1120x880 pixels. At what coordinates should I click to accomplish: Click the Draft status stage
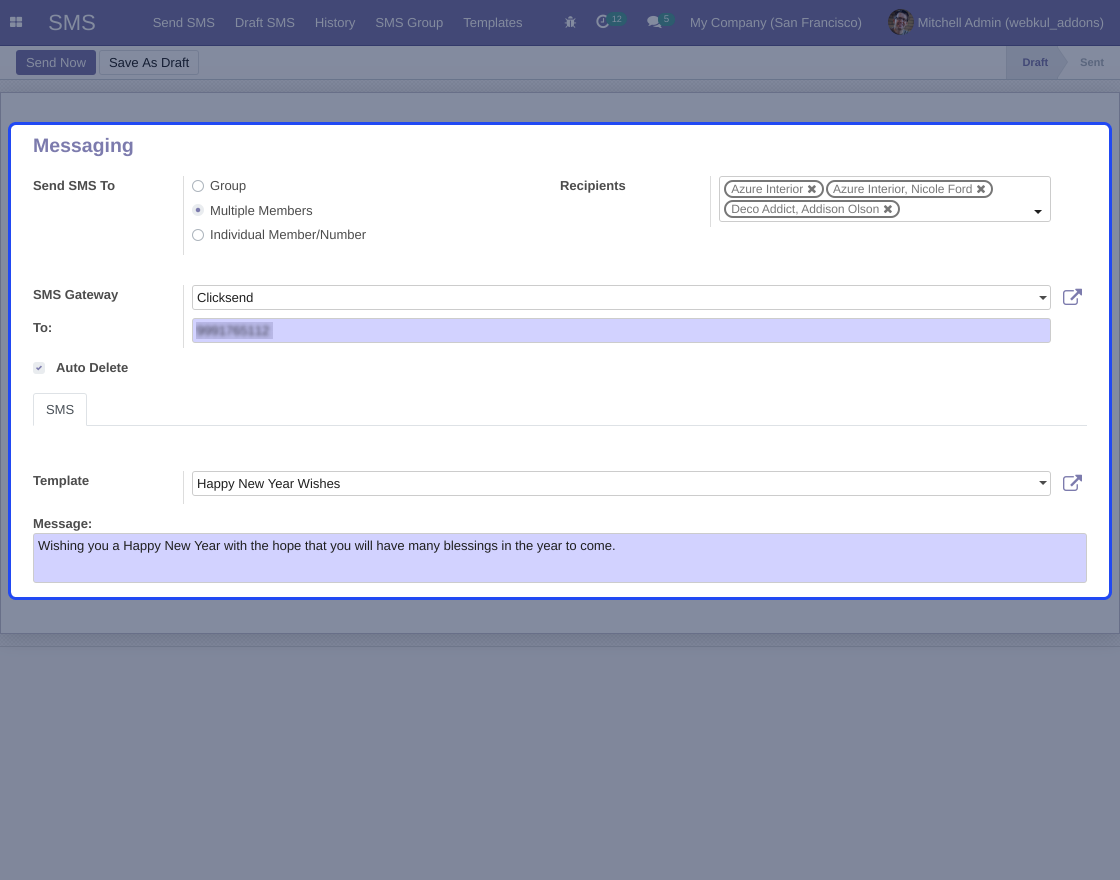tap(1035, 63)
